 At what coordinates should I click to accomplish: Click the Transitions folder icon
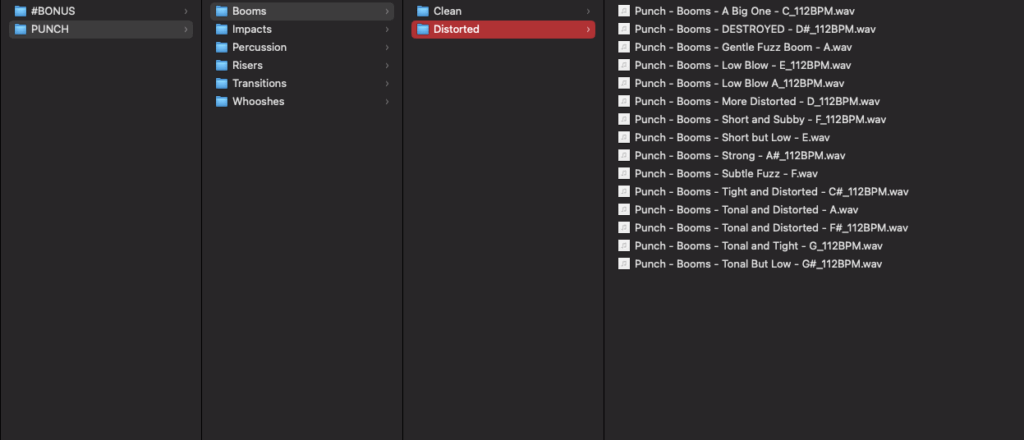point(221,84)
